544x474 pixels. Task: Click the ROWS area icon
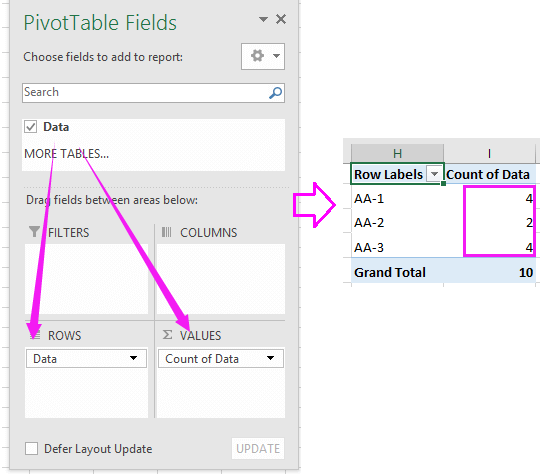tap(35, 335)
